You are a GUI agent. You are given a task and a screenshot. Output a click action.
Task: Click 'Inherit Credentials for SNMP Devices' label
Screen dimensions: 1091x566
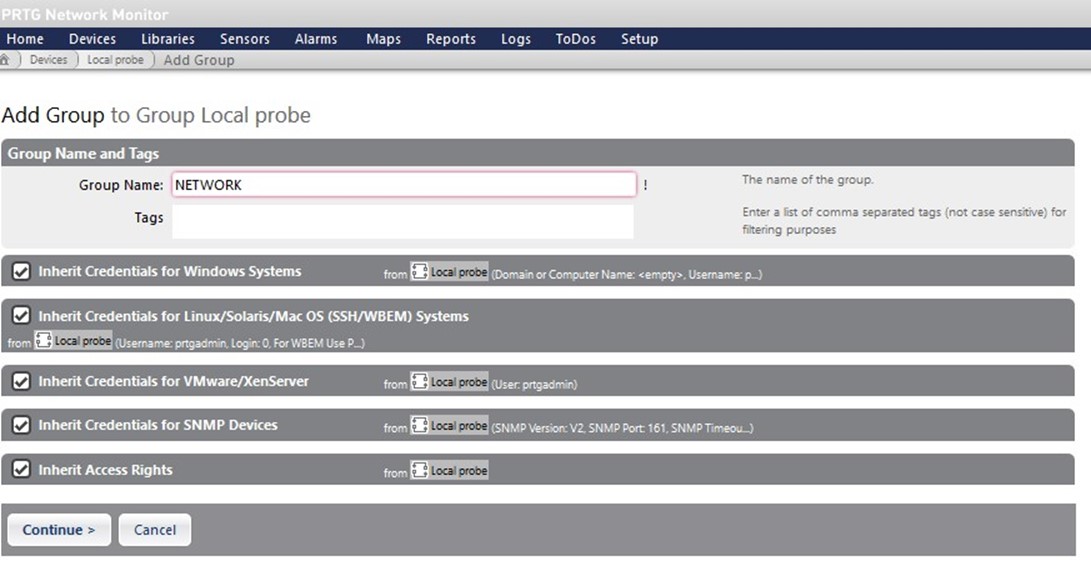point(158,425)
